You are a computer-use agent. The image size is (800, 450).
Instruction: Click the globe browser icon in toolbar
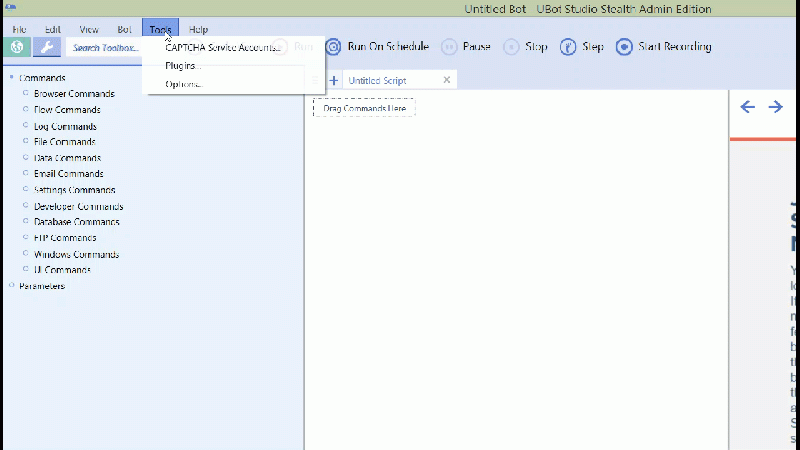pyautogui.click(x=17, y=47)
